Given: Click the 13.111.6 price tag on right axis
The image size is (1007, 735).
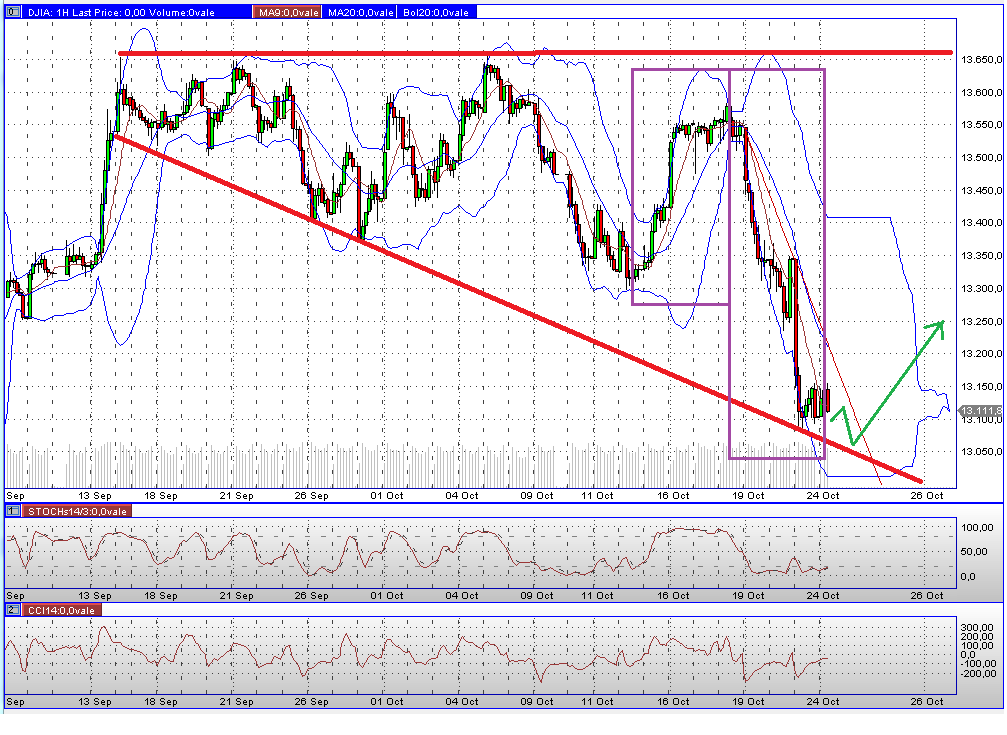Looking at the screenshot, I should click(x=978, y=408).
